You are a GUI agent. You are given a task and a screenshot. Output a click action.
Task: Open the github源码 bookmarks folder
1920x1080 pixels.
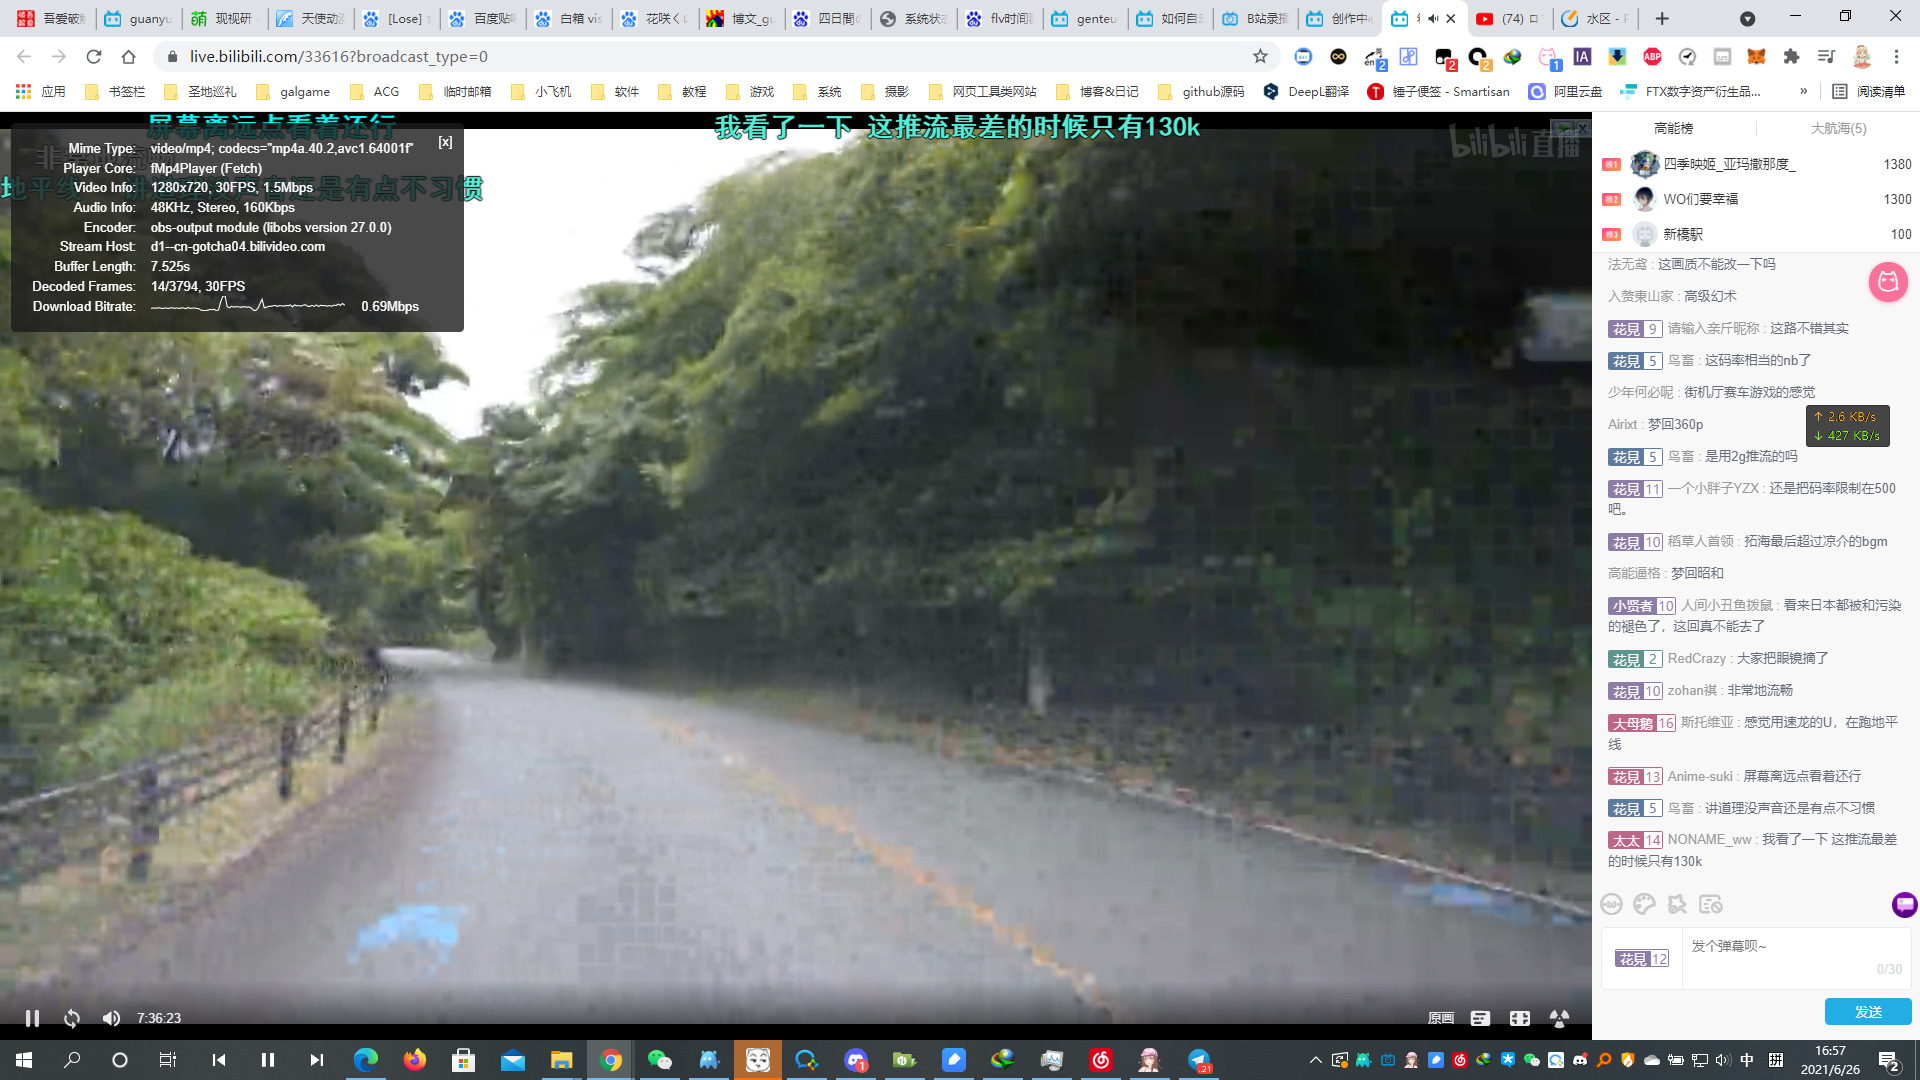pyautogui.click(x=1201, y=91)
